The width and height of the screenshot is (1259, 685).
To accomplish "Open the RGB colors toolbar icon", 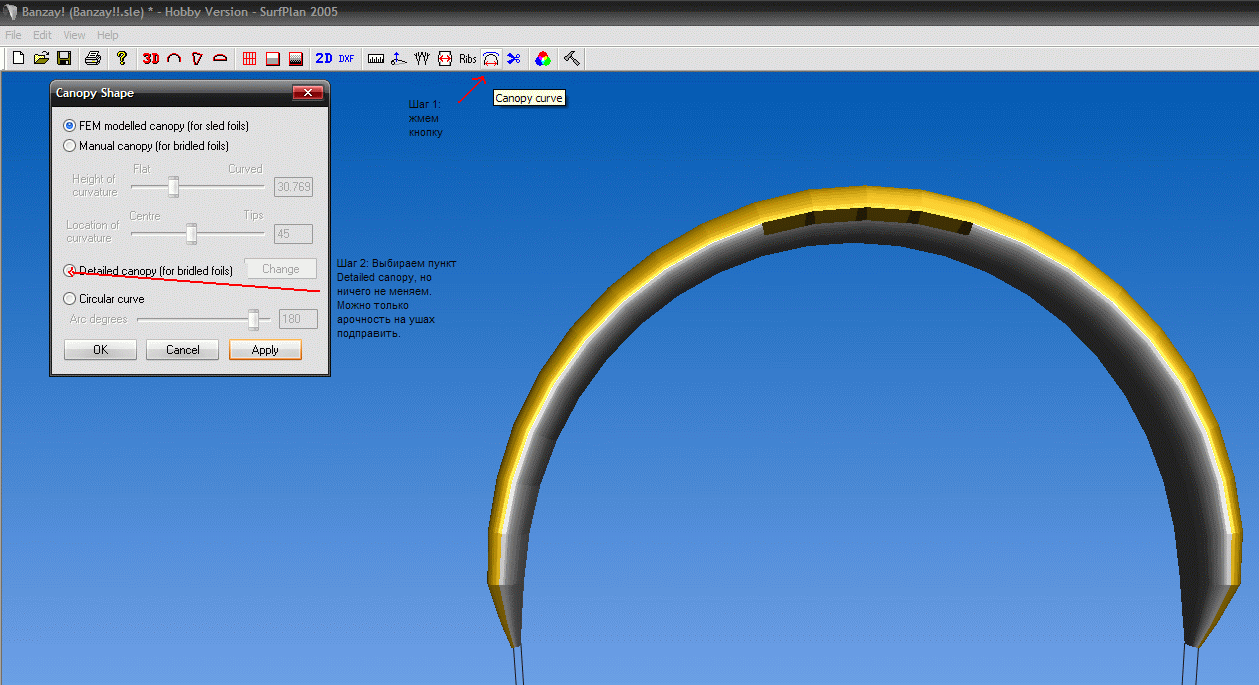I will 542,59.
